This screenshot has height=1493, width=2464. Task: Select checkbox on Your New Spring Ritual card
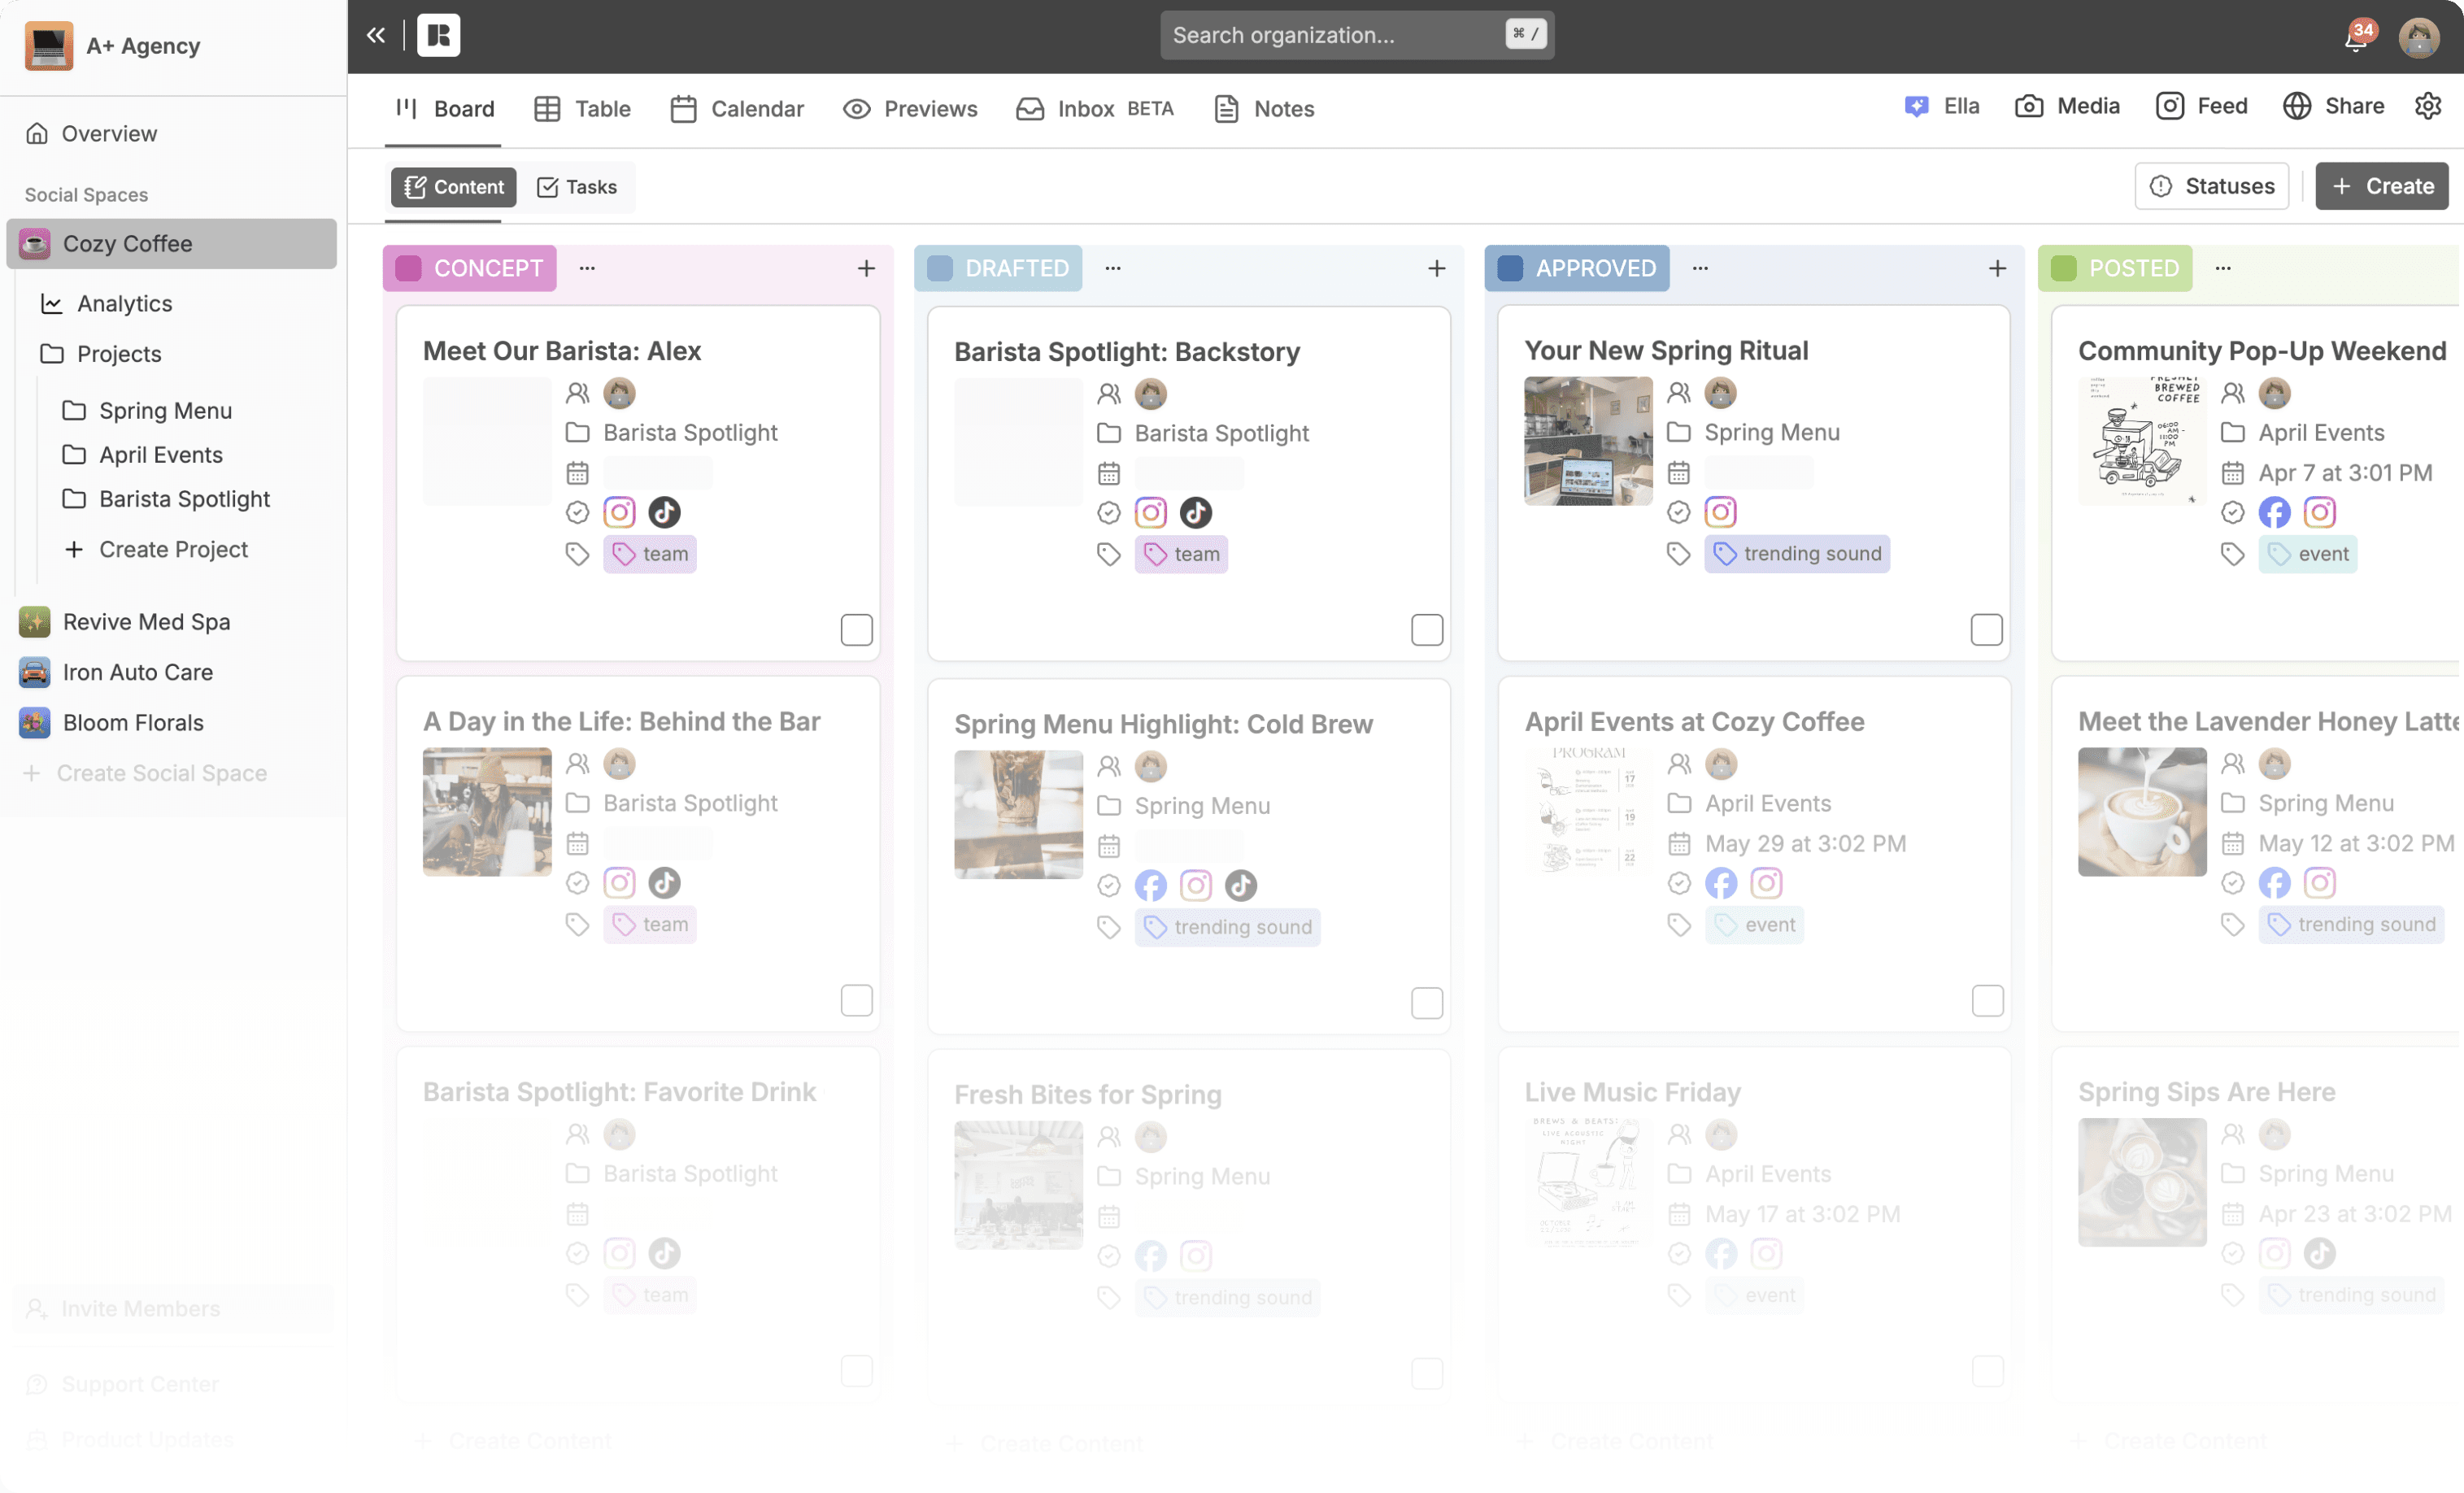pos(1987,630)
